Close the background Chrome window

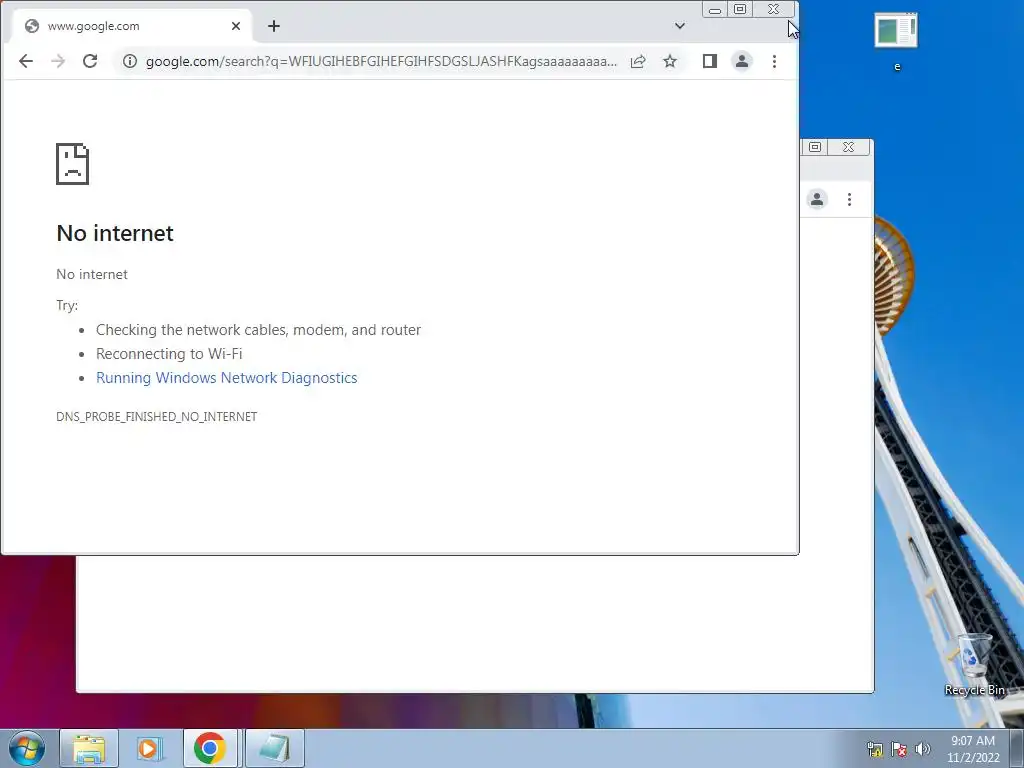848,147
